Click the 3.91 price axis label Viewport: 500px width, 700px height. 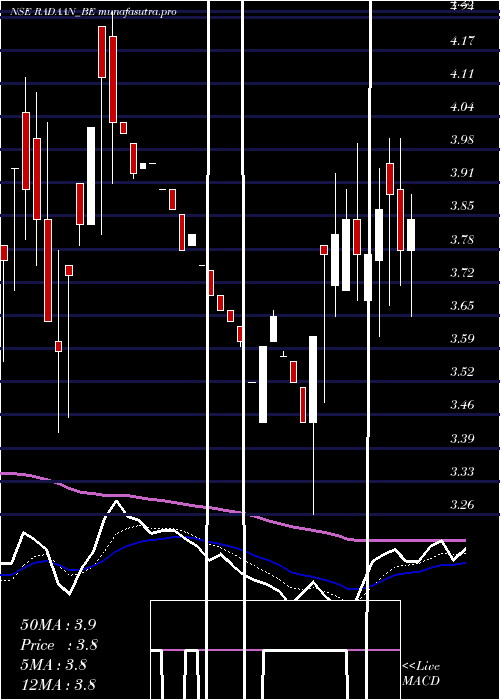tap(462, 173)
